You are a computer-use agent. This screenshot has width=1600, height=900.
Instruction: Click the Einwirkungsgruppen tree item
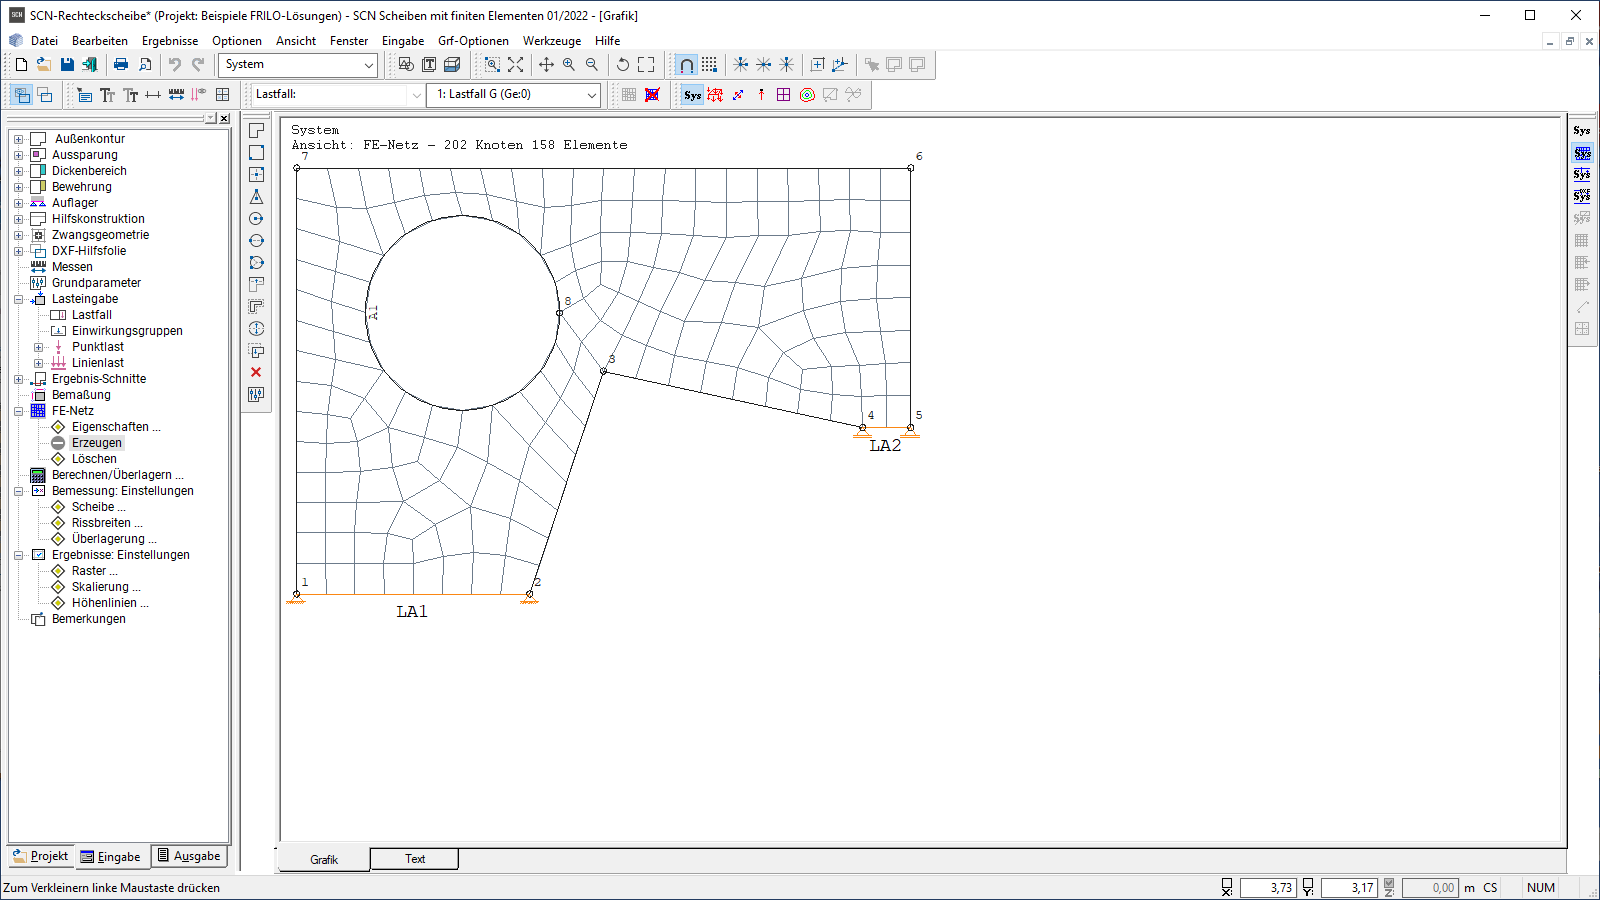[127, 331]
